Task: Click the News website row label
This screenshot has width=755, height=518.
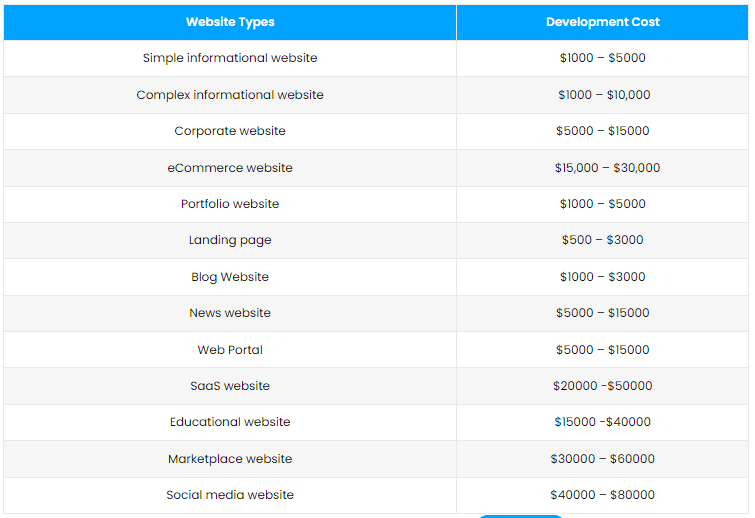Action: pos(230,313)
